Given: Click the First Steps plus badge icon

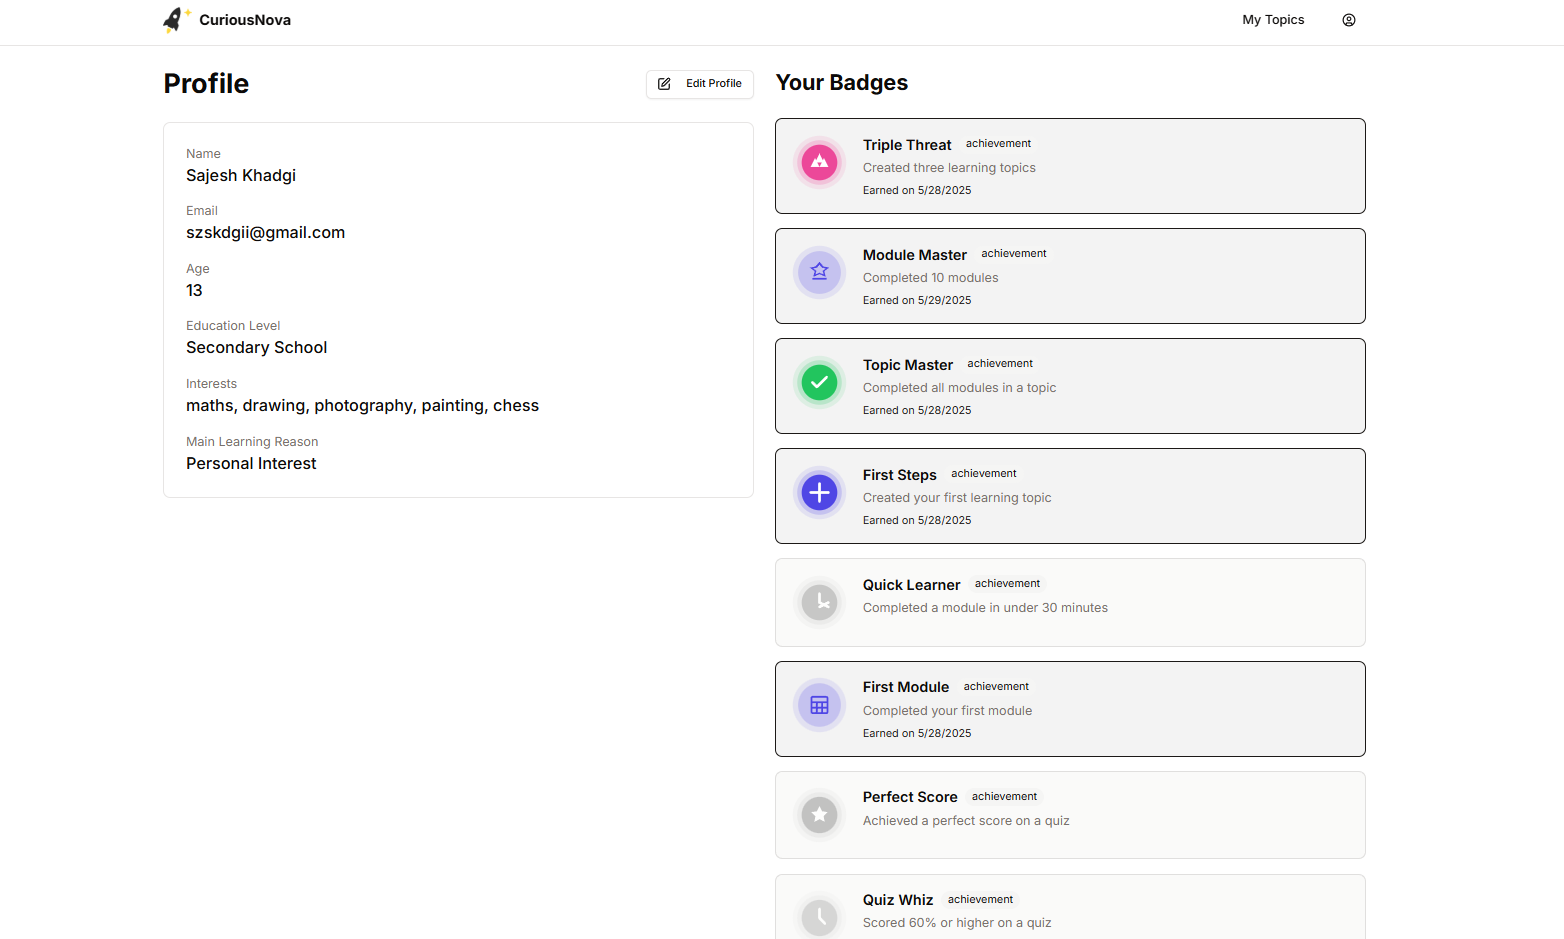Looking at the screenshot, I should pos(819,492).
